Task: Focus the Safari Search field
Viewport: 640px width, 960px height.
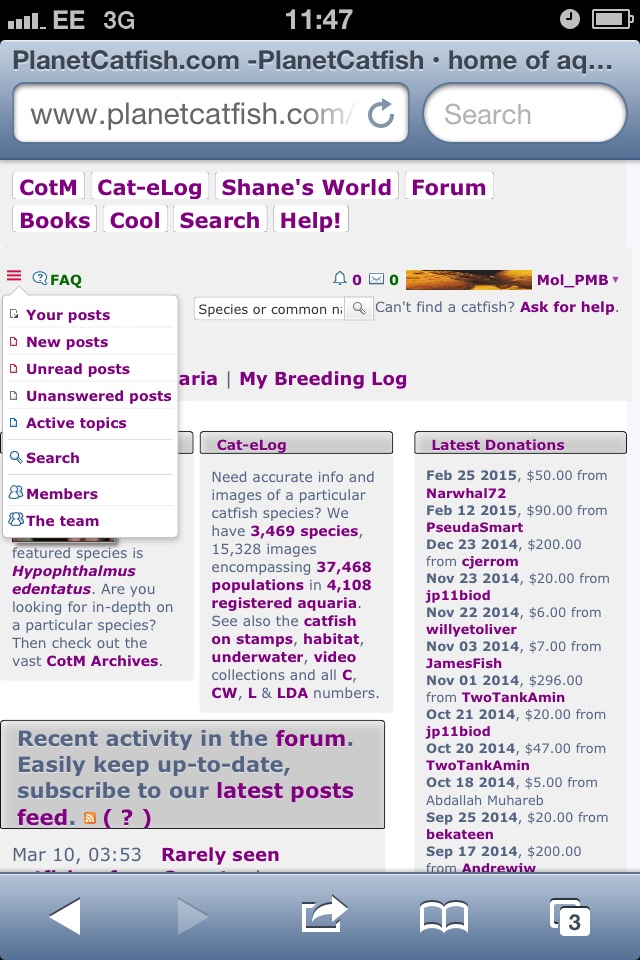Action: tap(525, 114)
